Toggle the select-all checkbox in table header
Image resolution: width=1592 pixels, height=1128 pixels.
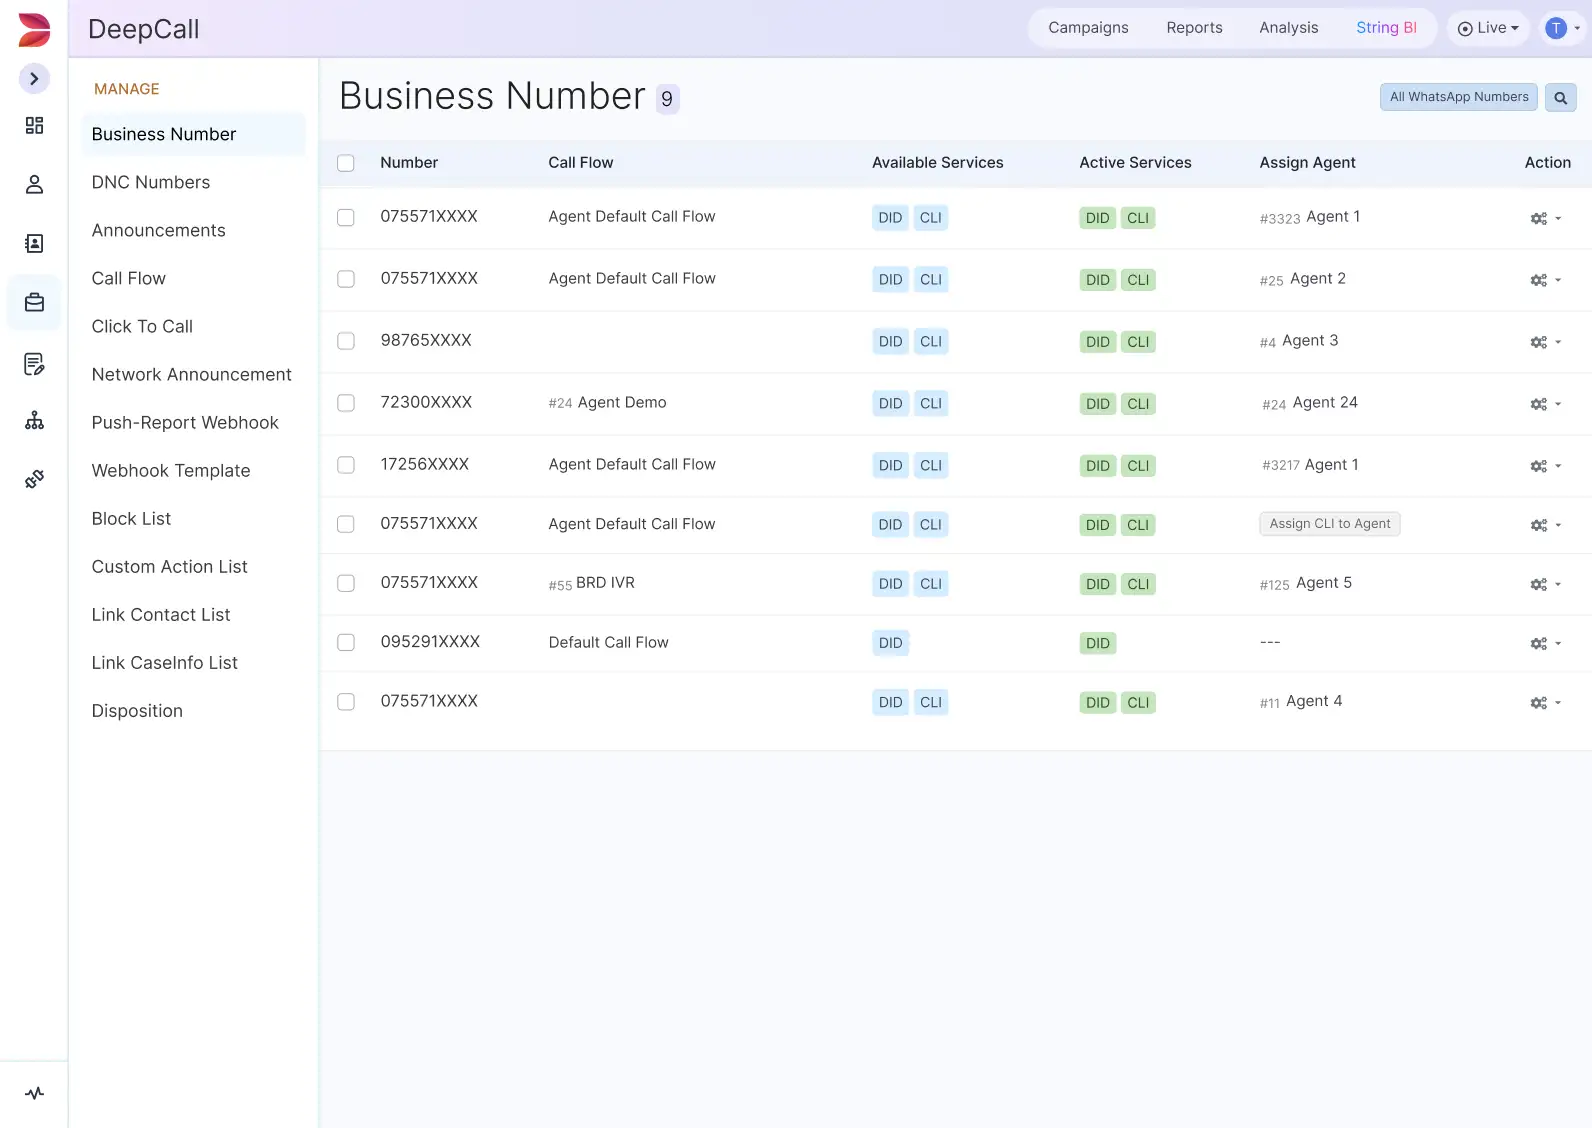tap(346, 163)
